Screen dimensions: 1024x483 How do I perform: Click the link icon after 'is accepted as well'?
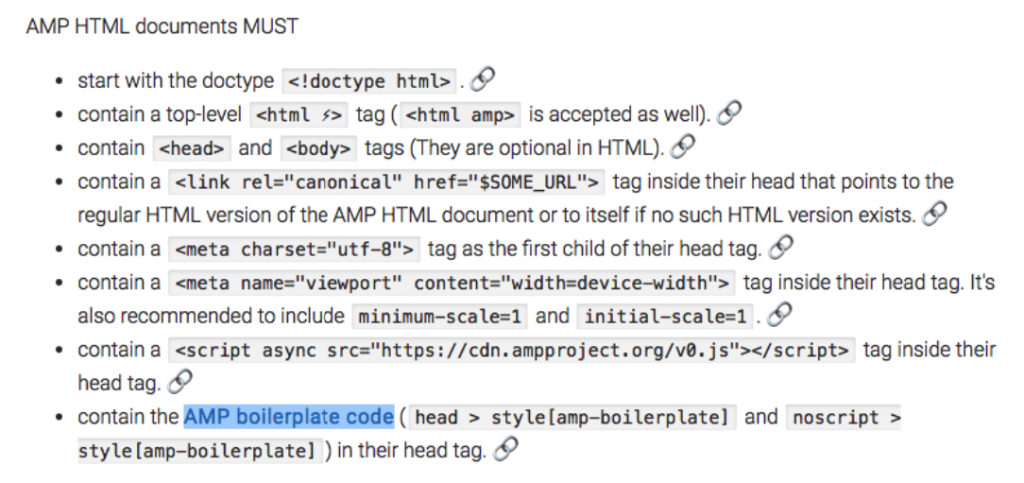729,114
